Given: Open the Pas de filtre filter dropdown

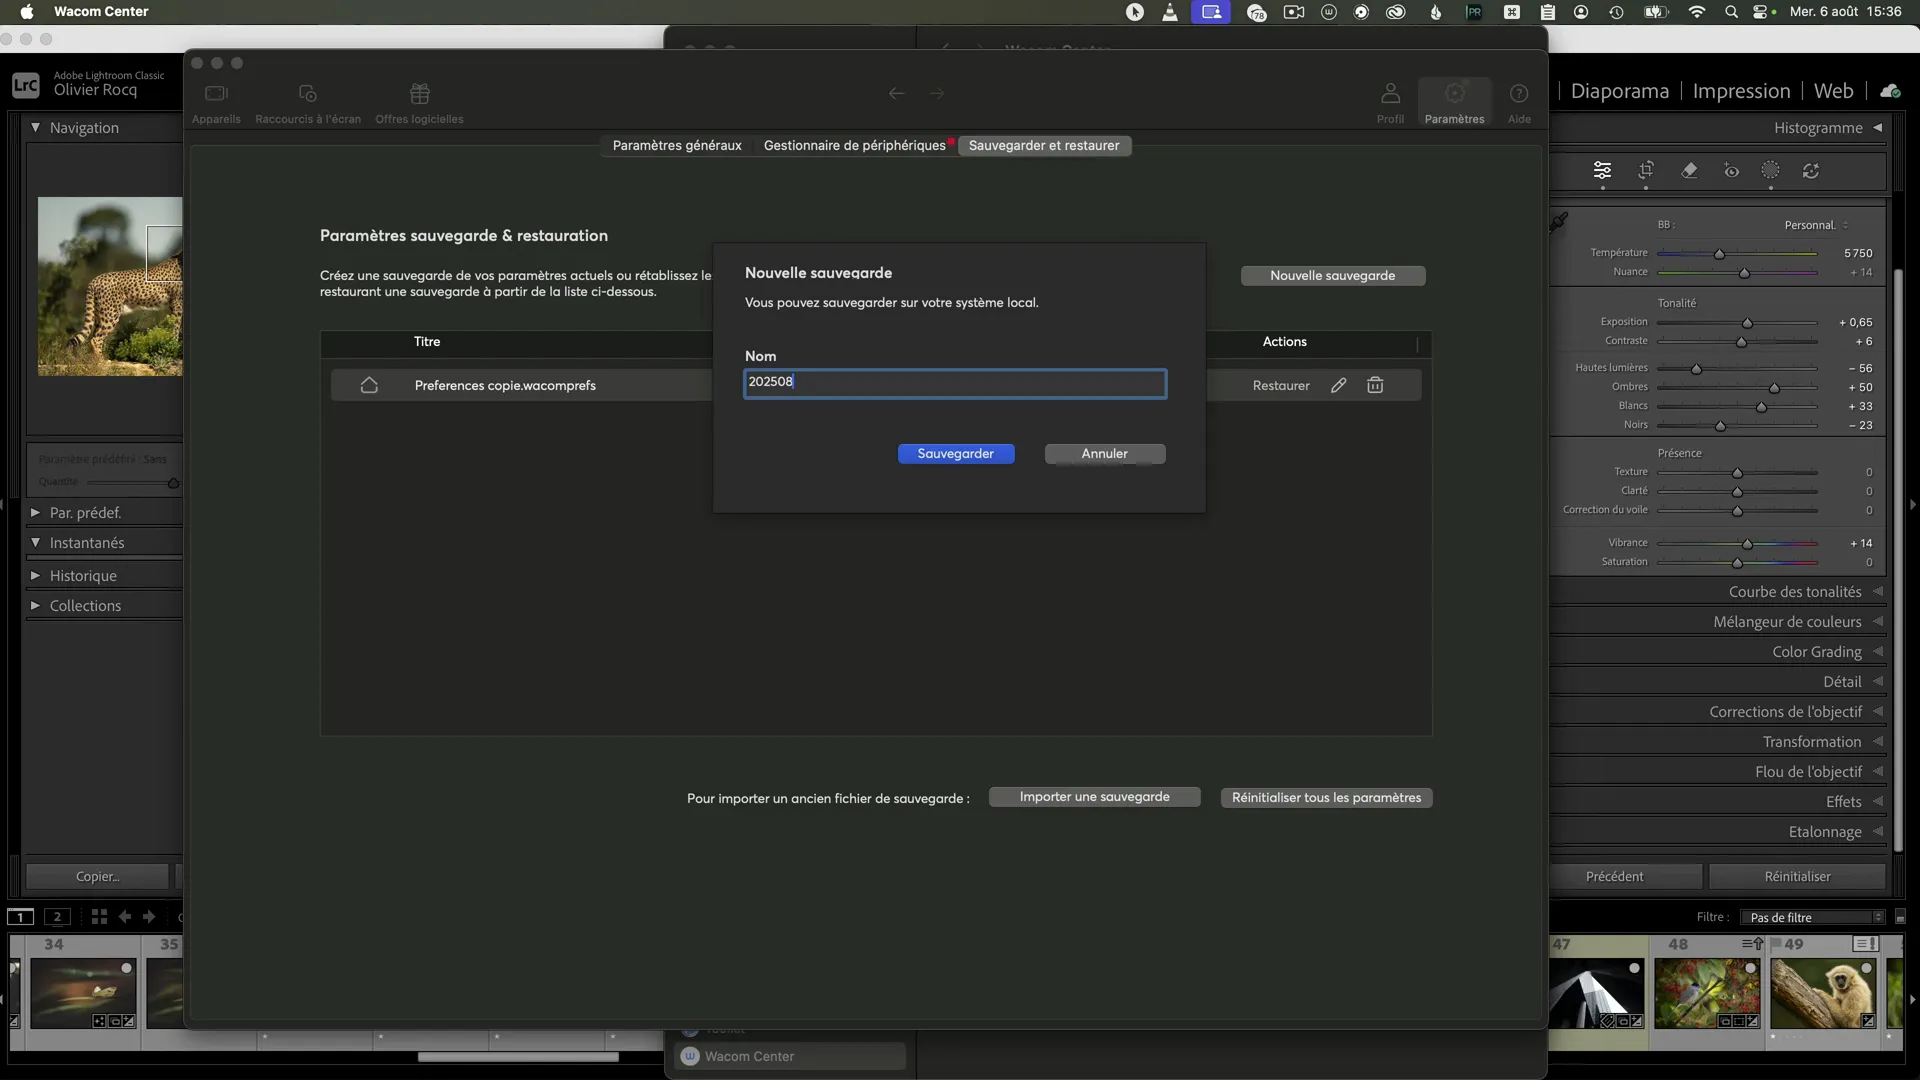Looking at the screenshot, I should pos(1814,917).
